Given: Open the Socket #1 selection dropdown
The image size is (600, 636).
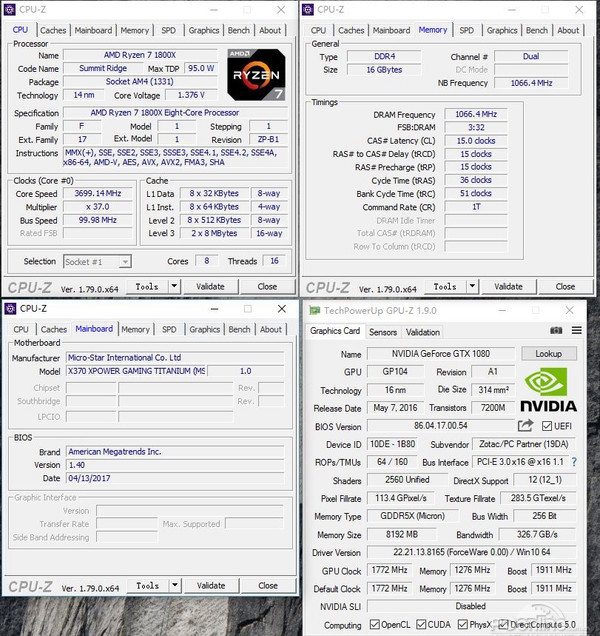Looking at the screenshot, I should 97,262.
